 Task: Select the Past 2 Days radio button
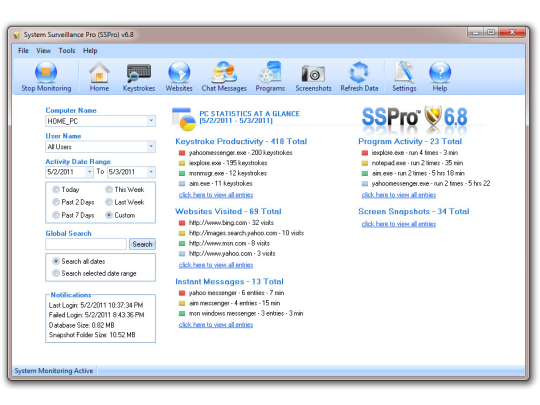(55, 202)
